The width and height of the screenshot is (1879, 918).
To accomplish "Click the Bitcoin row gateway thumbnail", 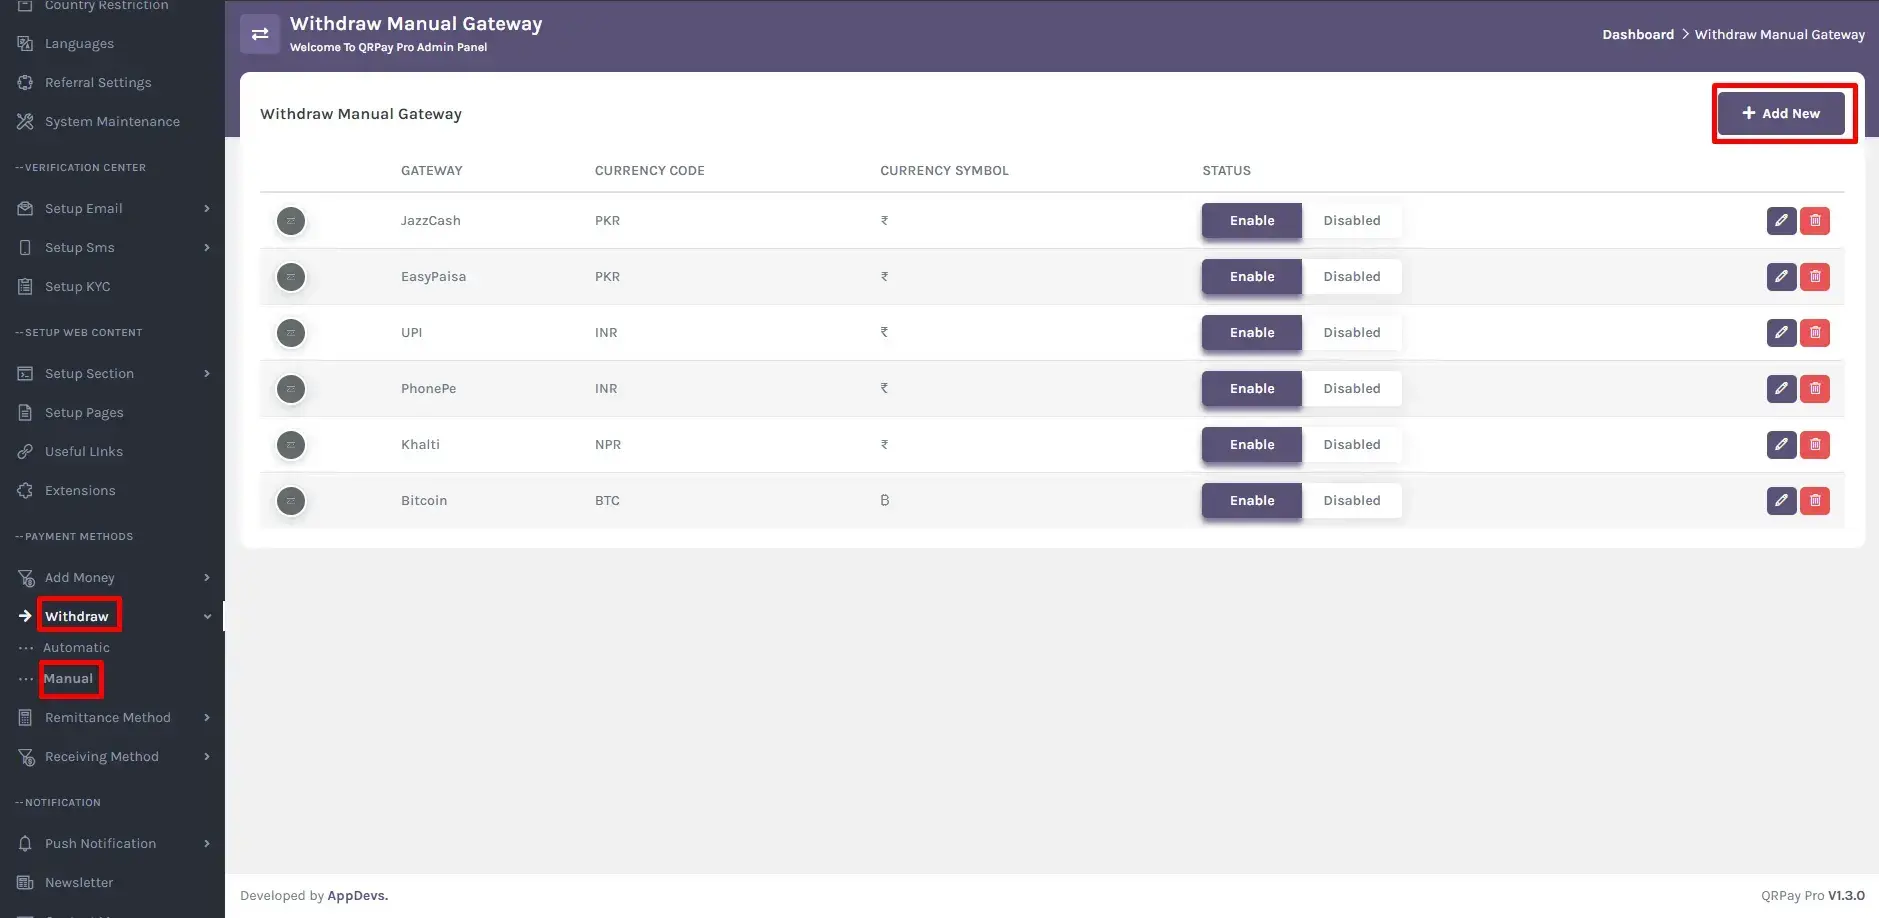I will (291, 501).
